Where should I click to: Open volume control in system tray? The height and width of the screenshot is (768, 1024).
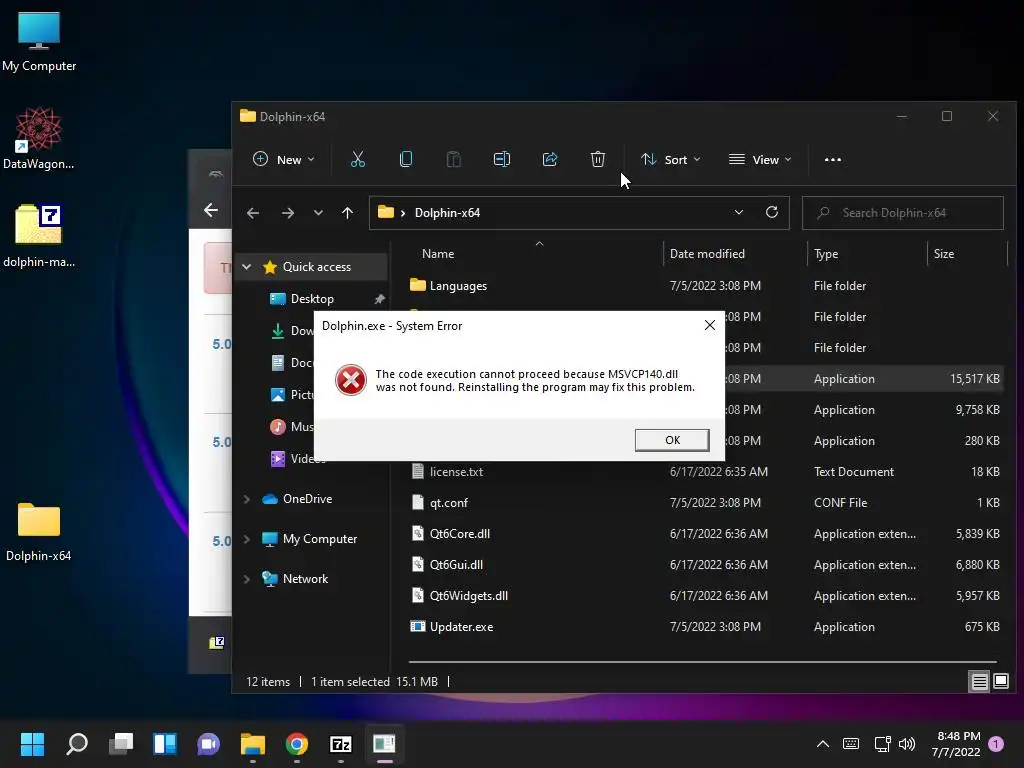pos(906,744)
